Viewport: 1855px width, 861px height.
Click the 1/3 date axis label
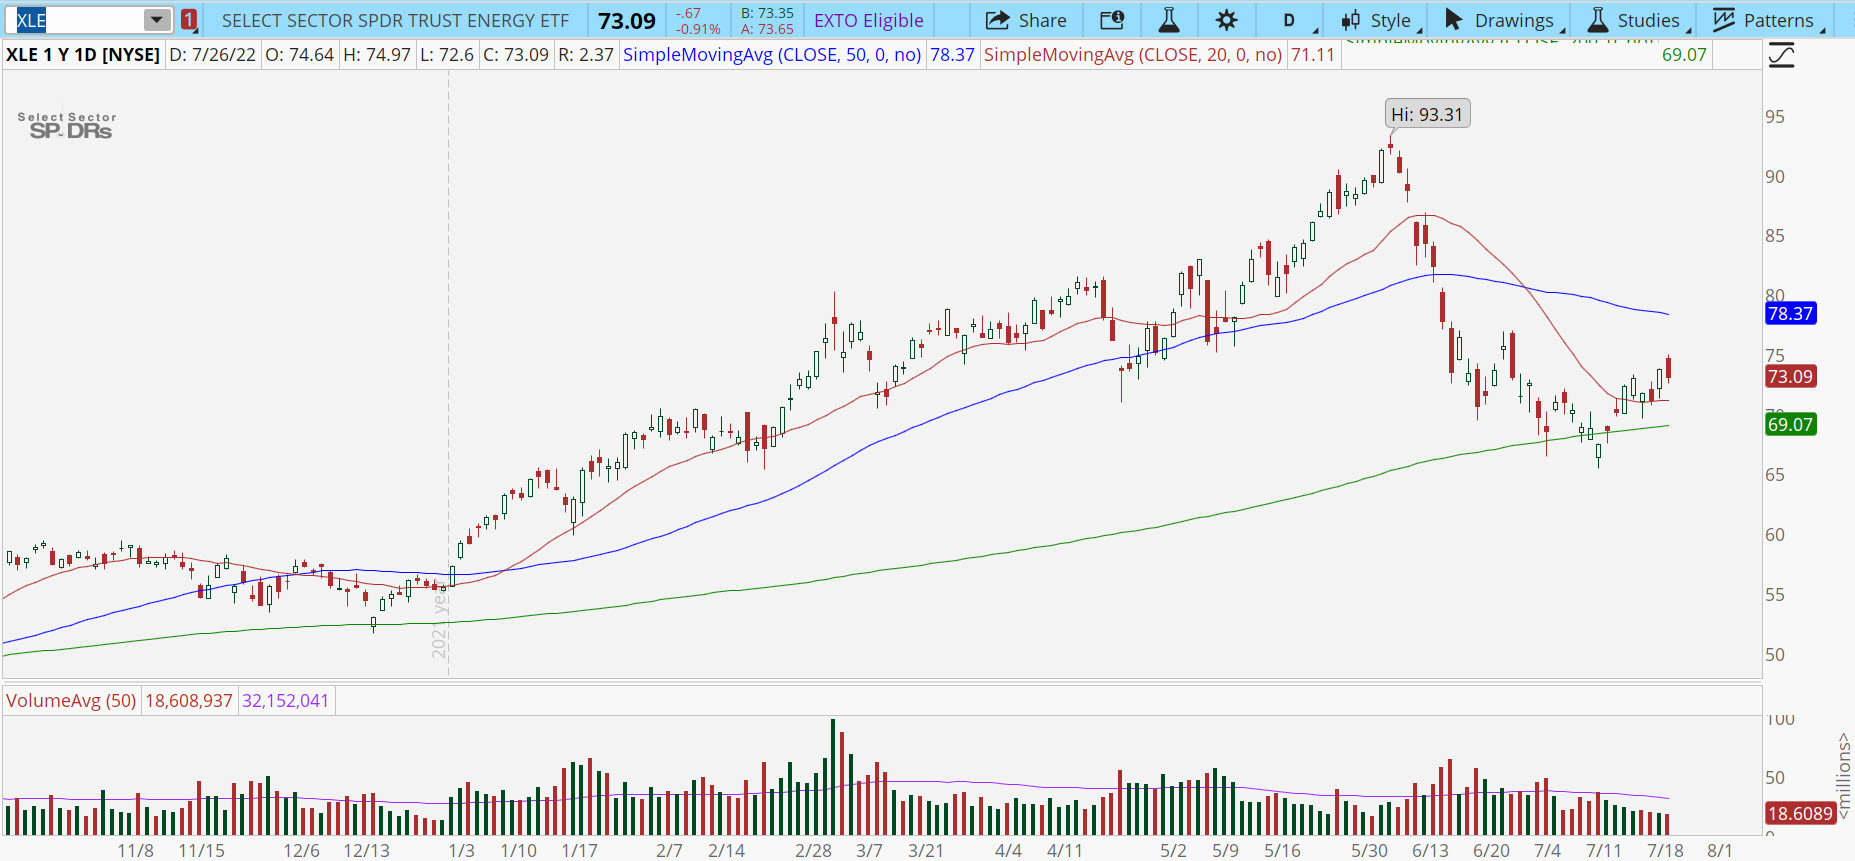[x=462, y=850]
